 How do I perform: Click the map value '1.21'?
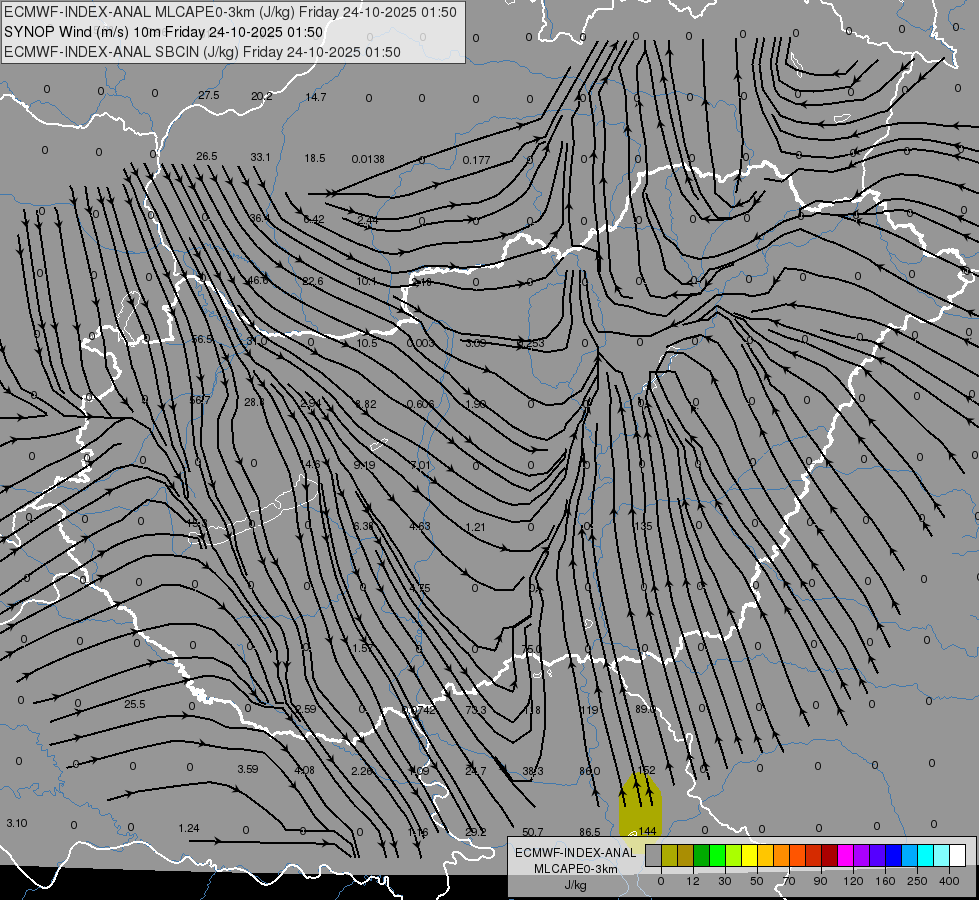click(x=475, y=527)
